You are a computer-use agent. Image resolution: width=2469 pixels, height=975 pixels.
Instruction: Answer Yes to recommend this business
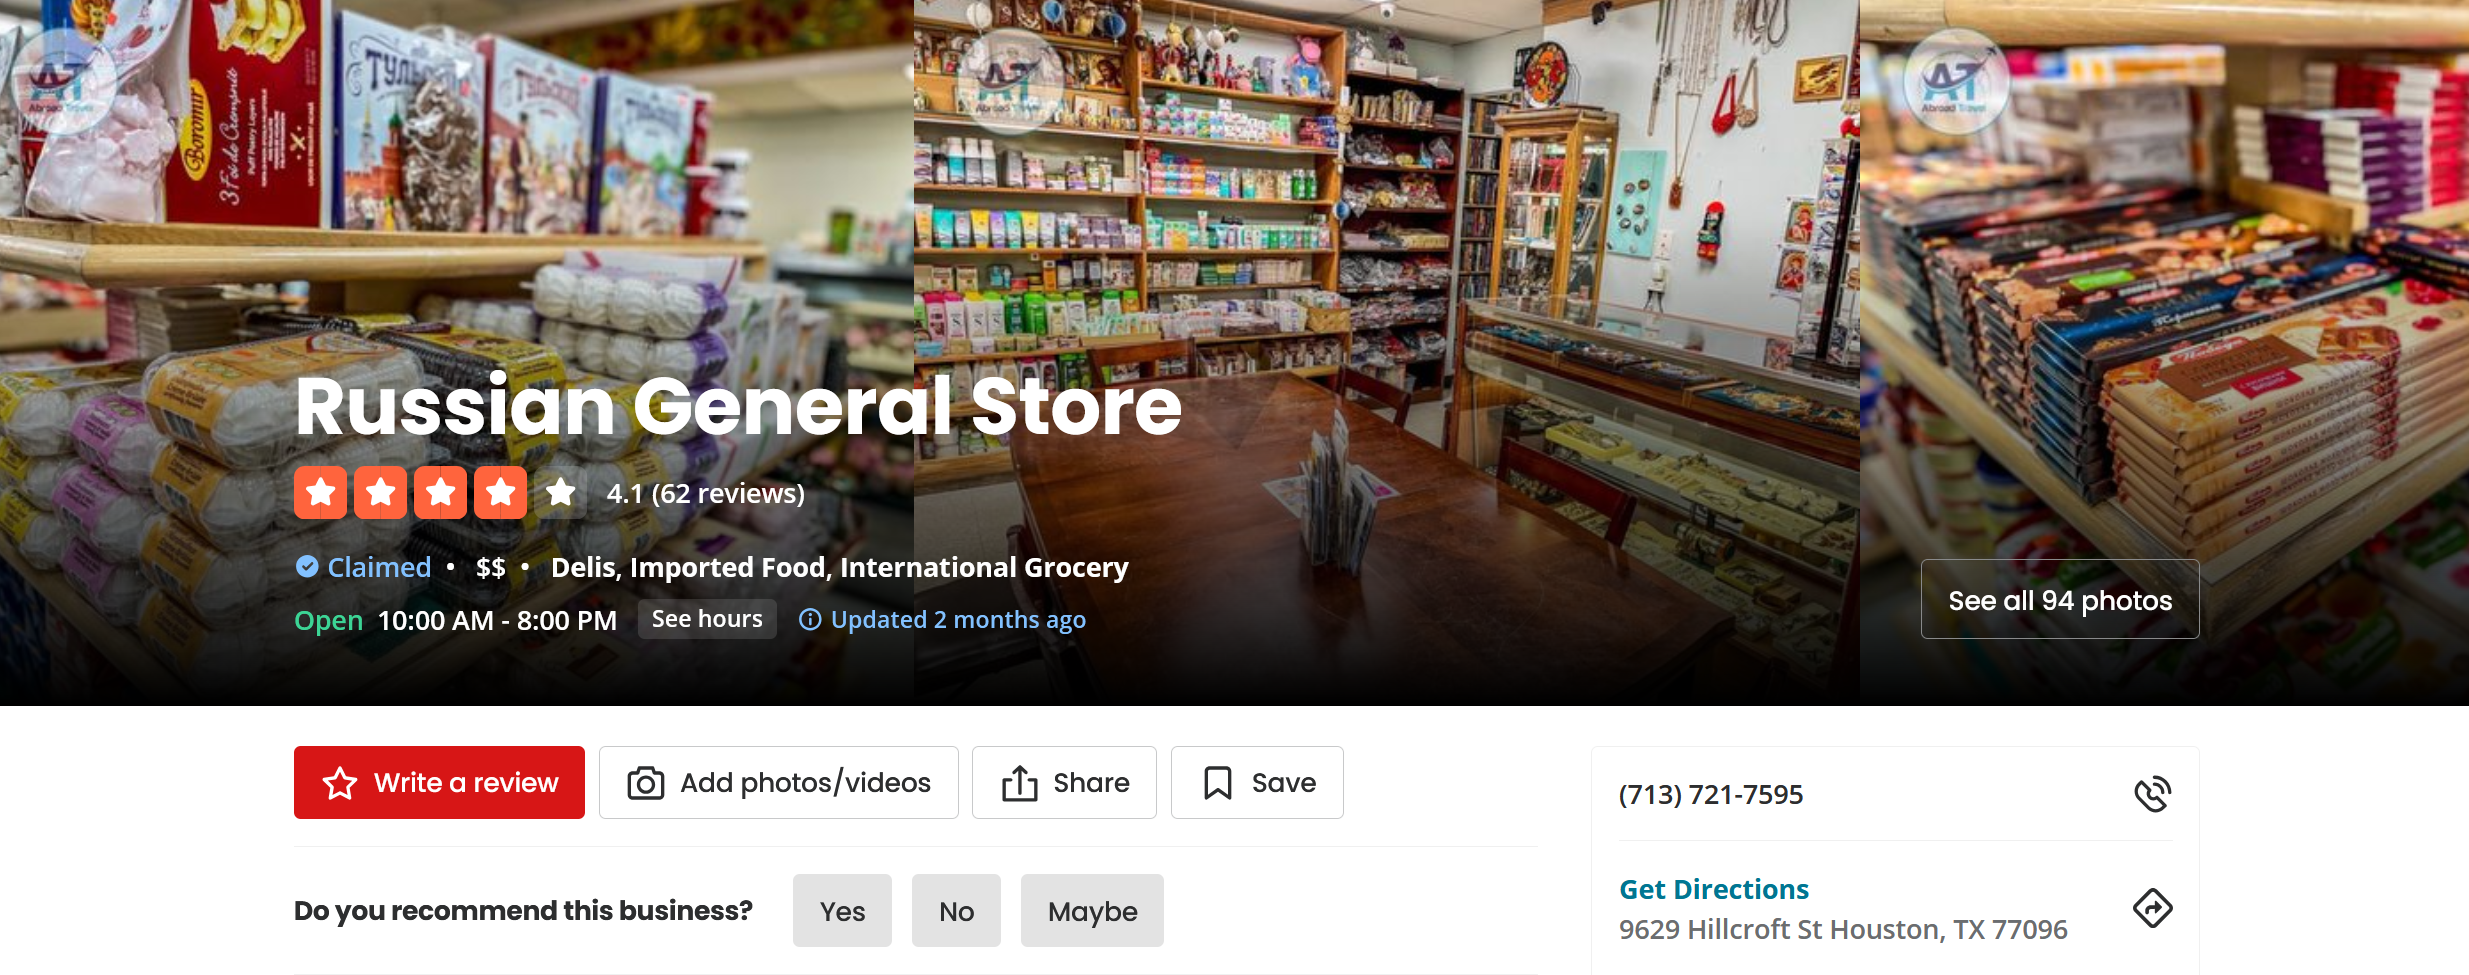[x=842, y=911]
